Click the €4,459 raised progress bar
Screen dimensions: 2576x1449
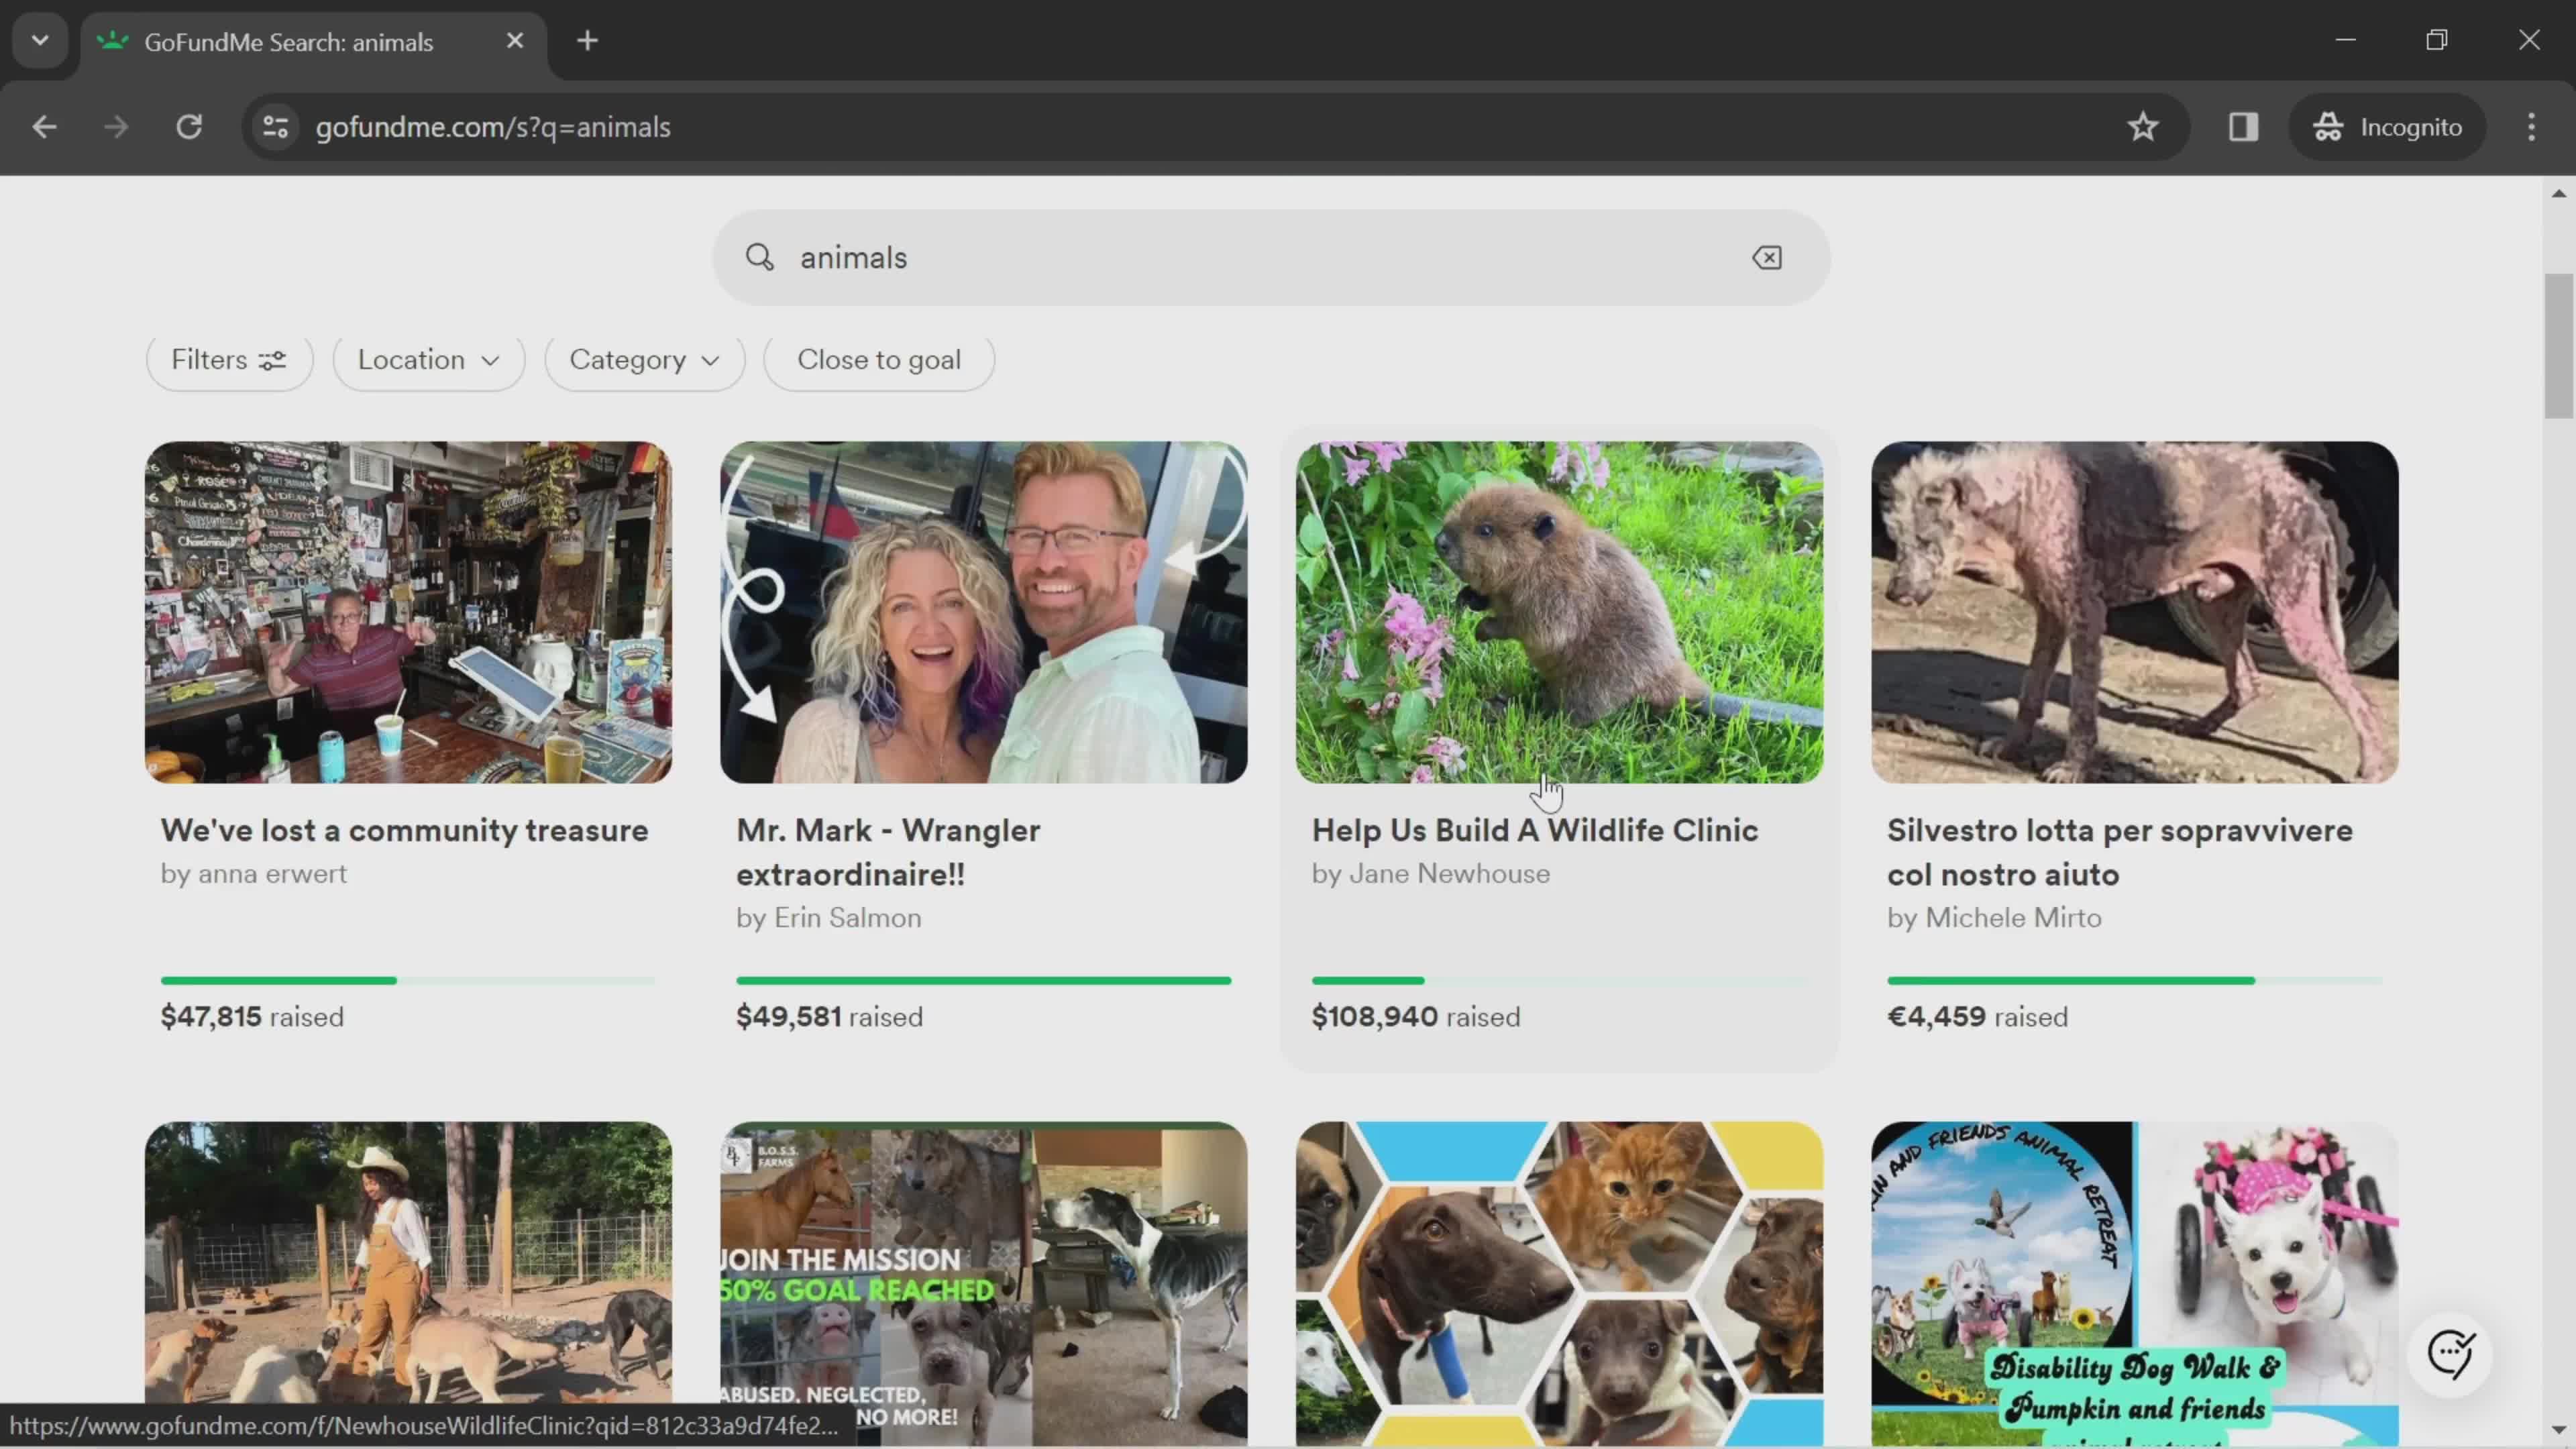[2134, 981]
